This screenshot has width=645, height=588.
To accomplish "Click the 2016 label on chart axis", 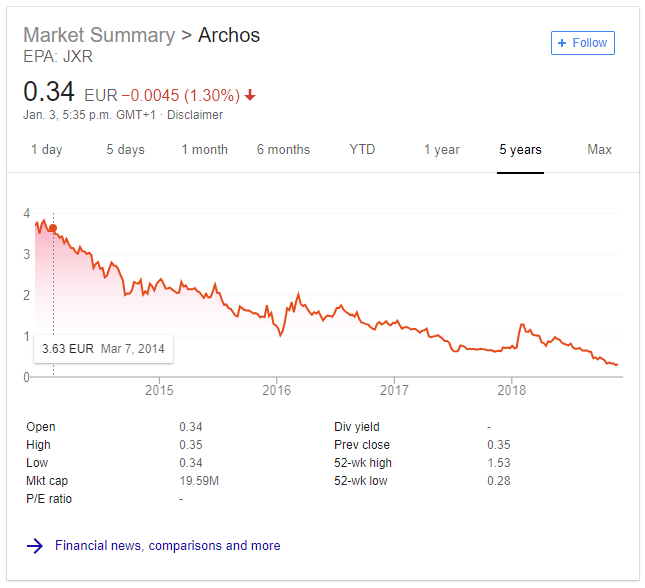I will coord(276,390).
